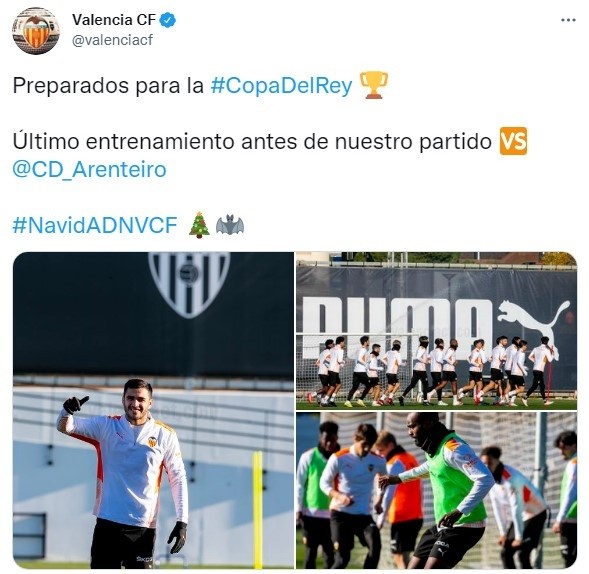Open the @valenciacf handle

click(x=112, y=40)
